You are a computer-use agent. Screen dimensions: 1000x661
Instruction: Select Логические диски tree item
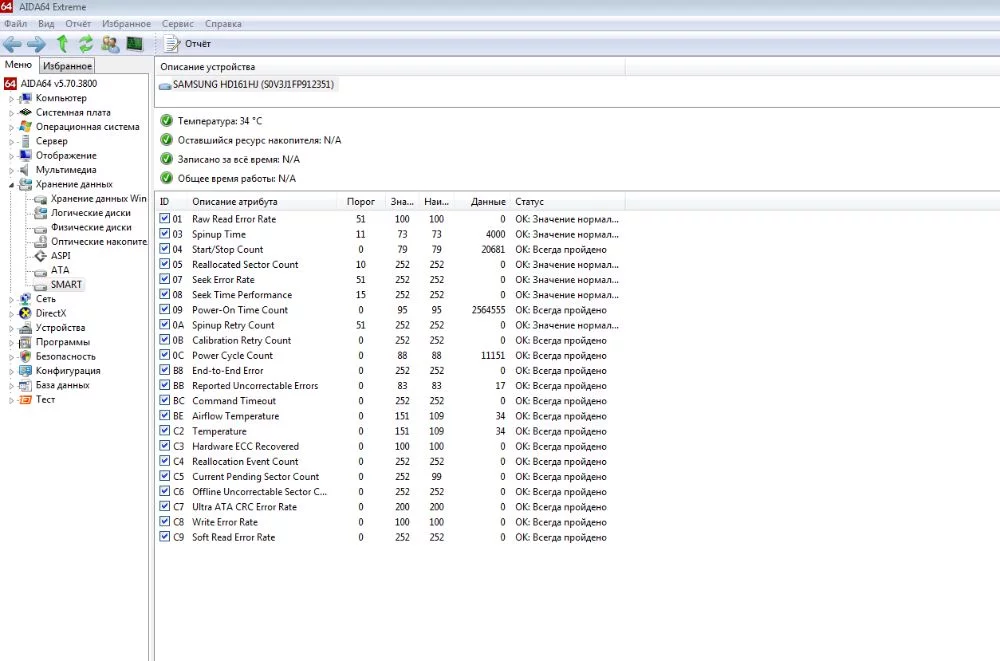click(91, 212)
